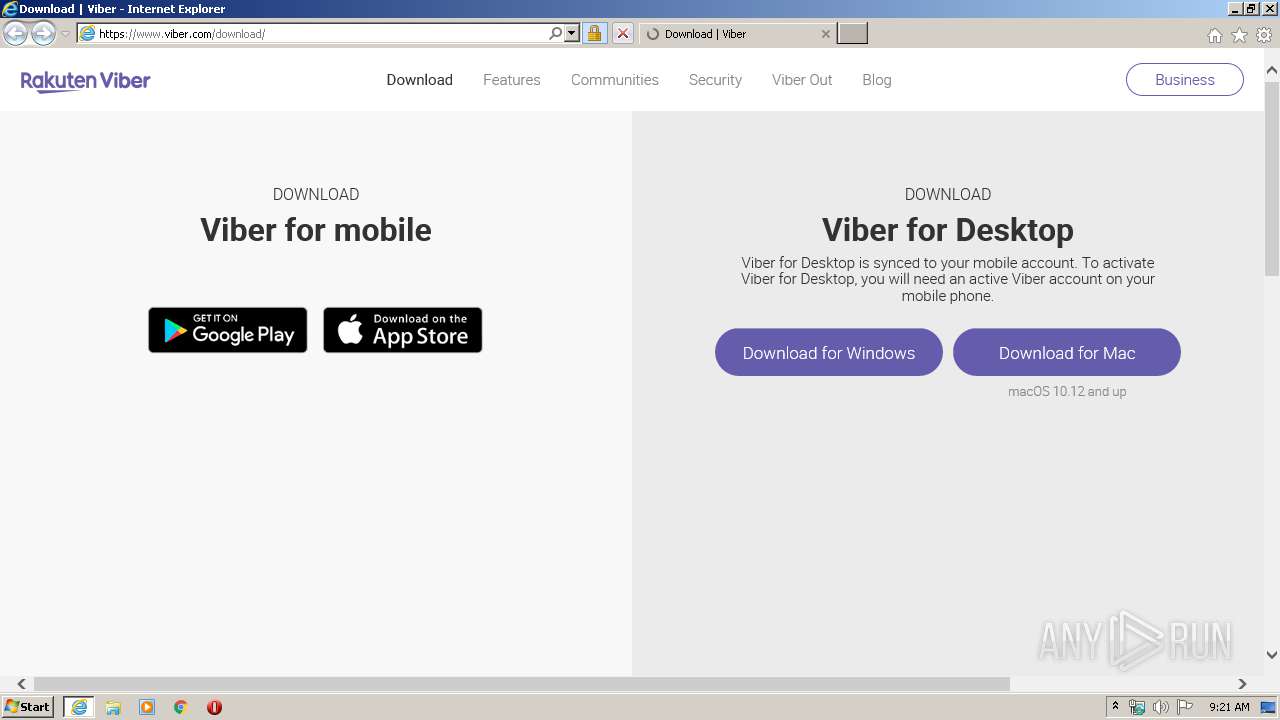Click the Viber for Desktop heading

pyautogui.click(x=948, y=230)
